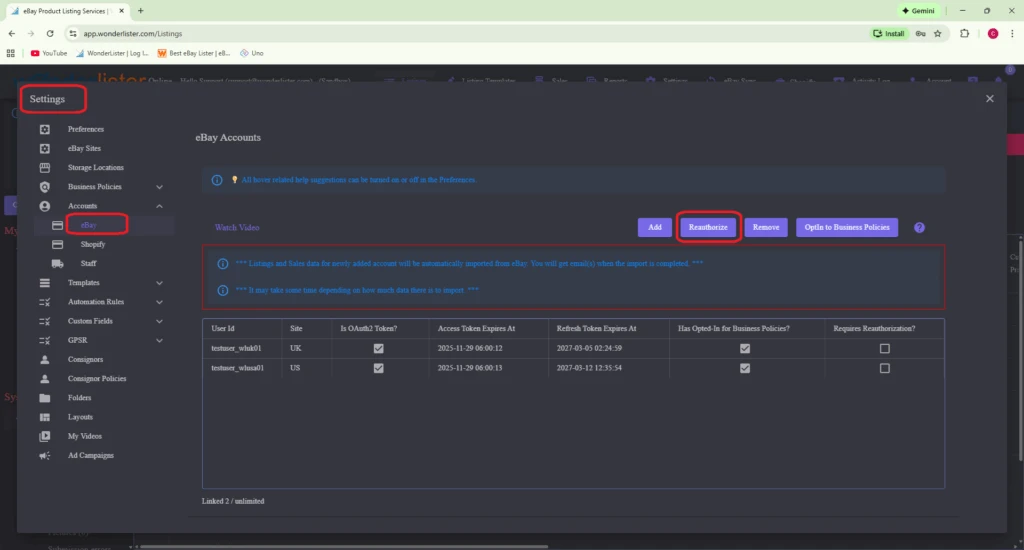Open the Best eBay Lister bookmark

194,53
